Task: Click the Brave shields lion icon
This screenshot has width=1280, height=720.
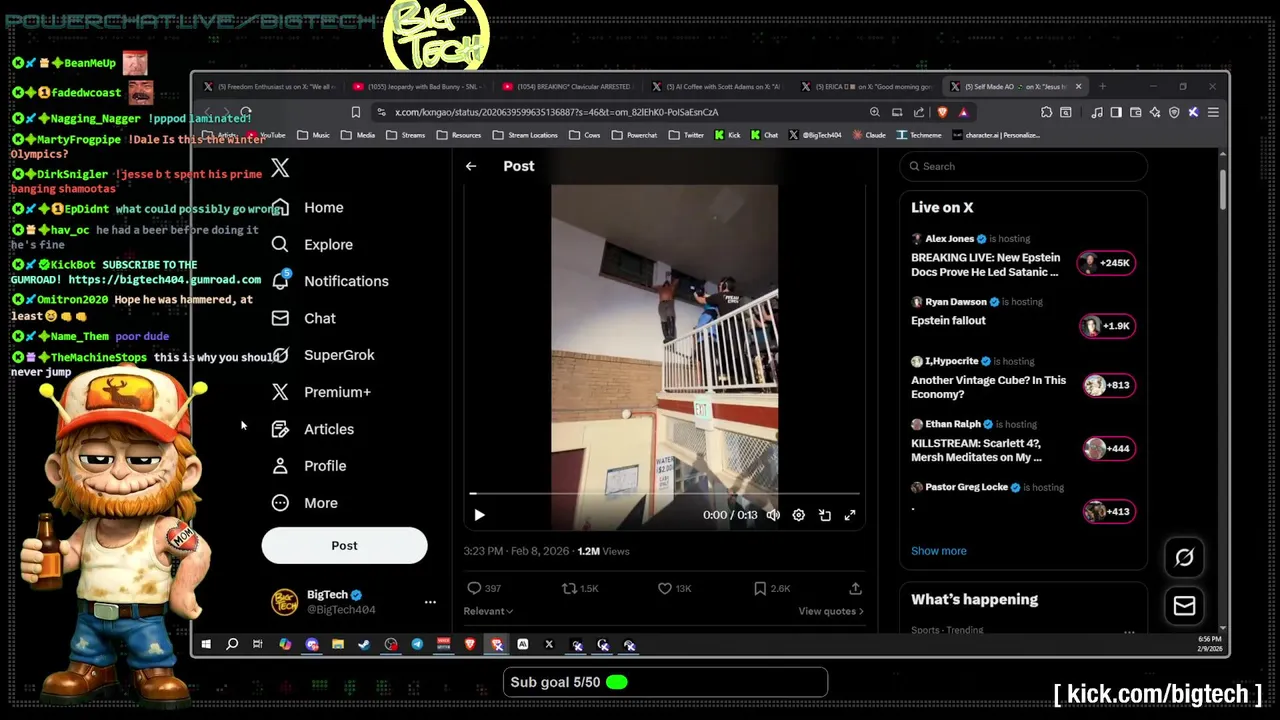Action: pyautogui.click(x=942, y=112)
